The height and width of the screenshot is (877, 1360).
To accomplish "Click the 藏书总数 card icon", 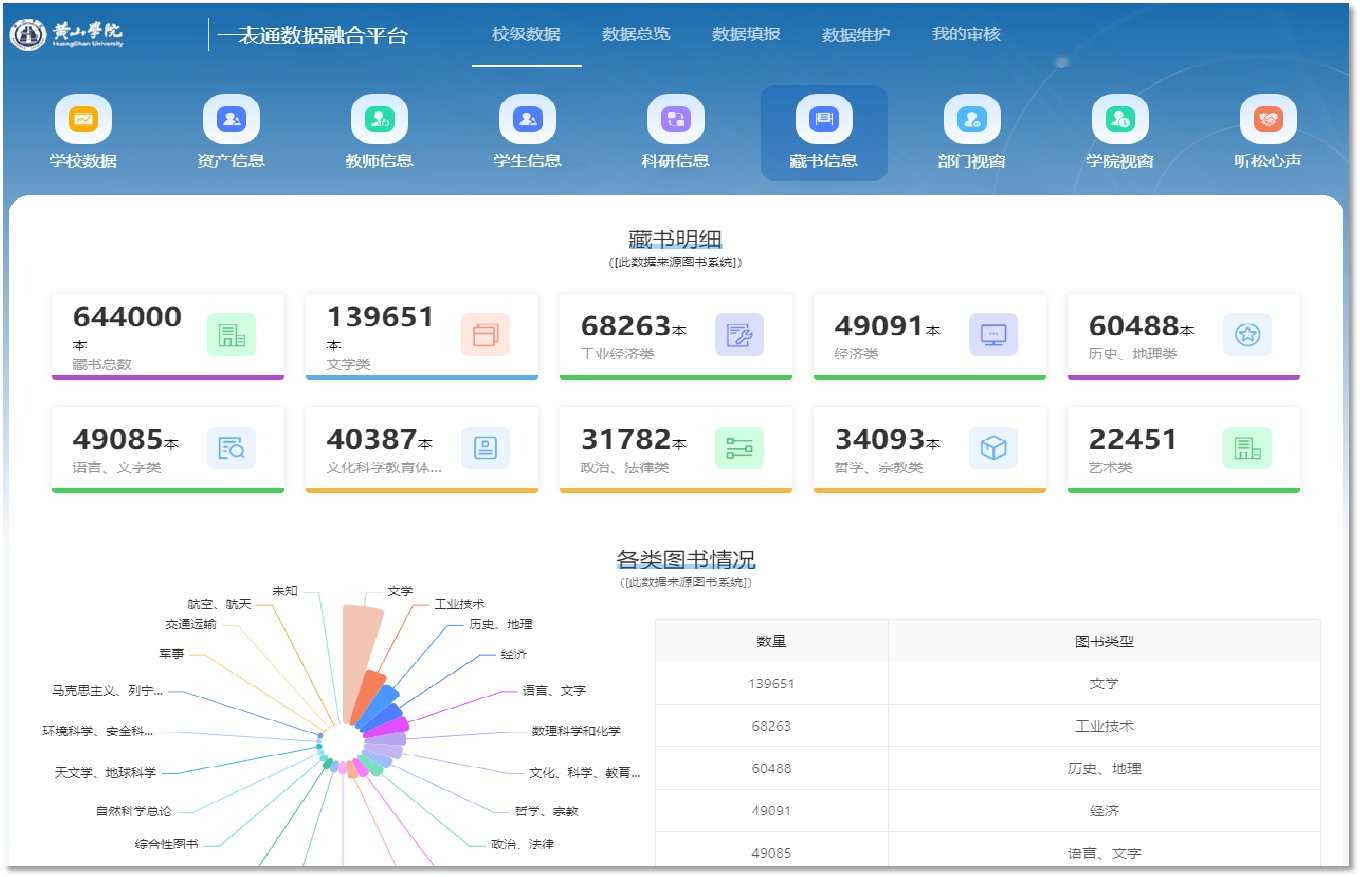I will tap(231, 335).
